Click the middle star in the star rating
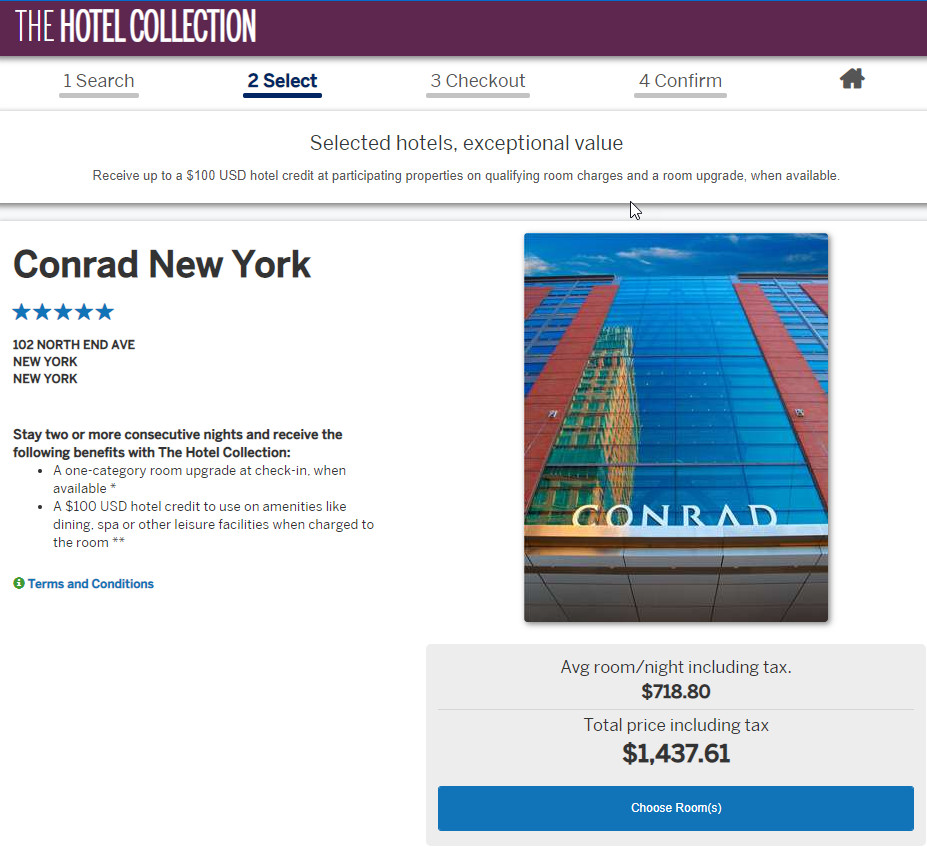The image size is (927, 847). point(62,311)
